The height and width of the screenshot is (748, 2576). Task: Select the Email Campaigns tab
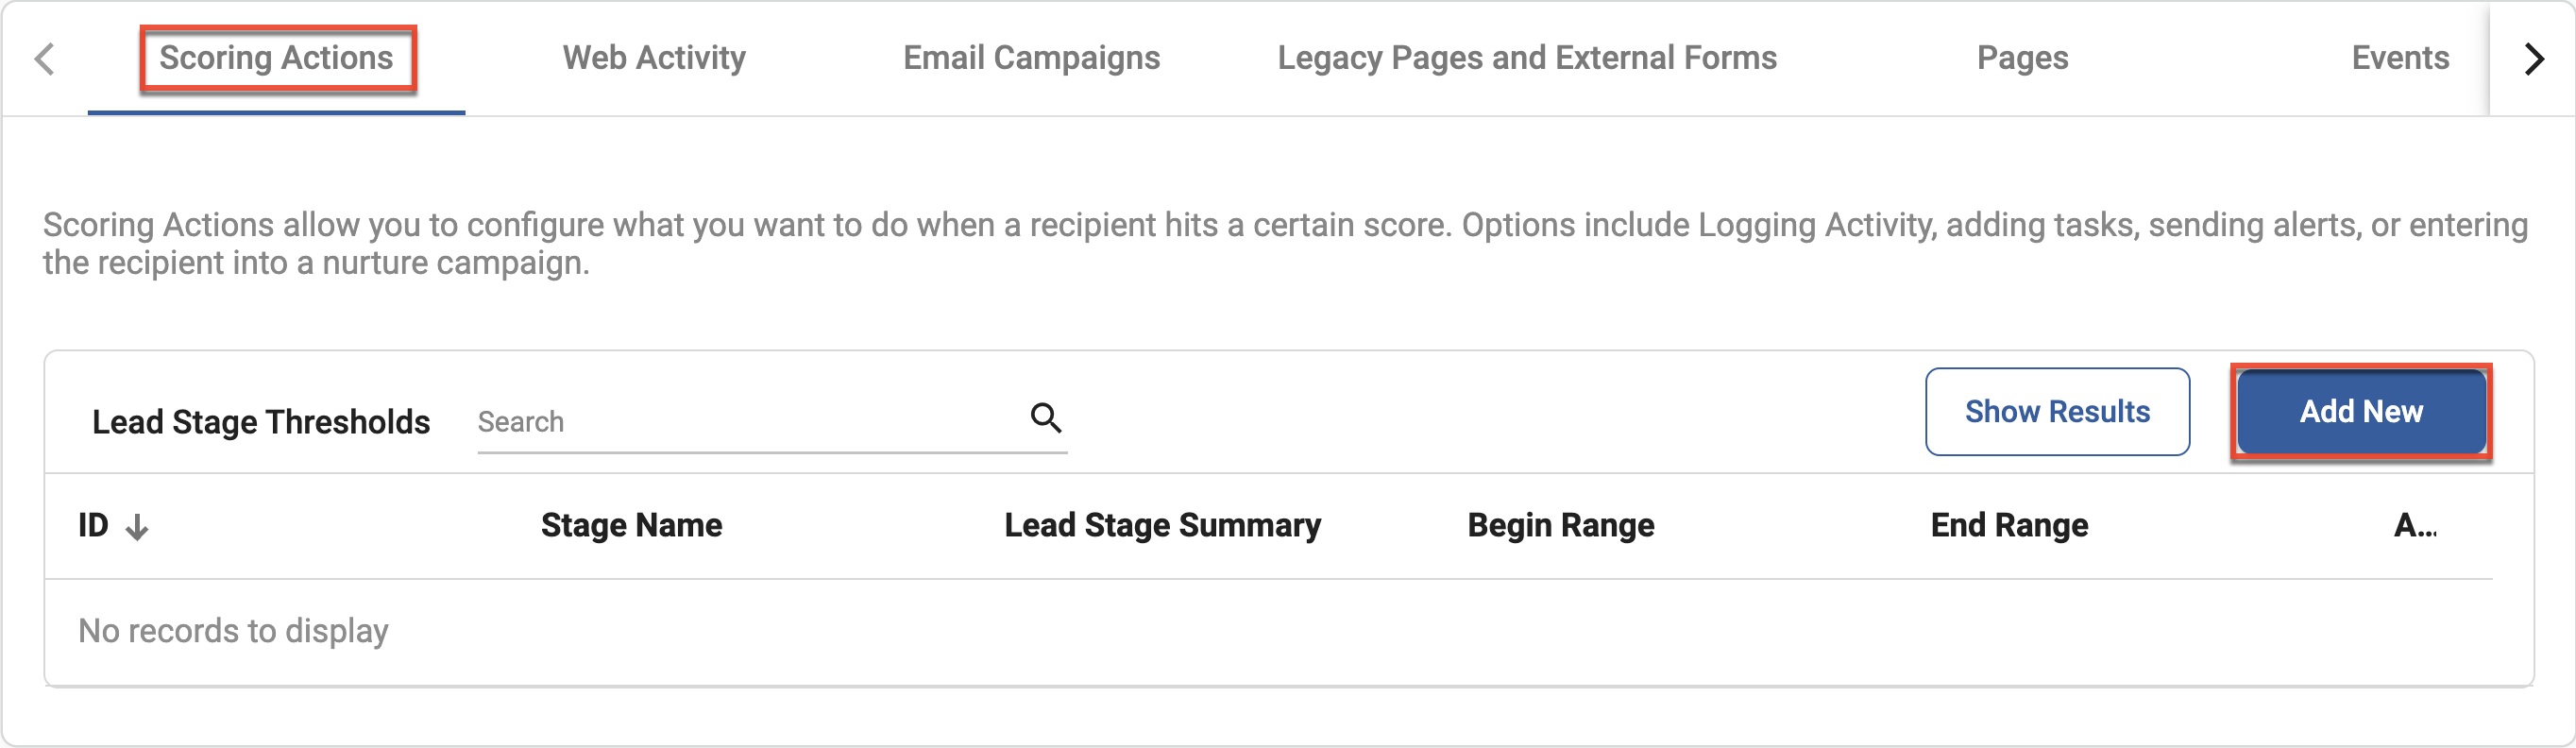pyautogui.click(x=1031, y=58)
